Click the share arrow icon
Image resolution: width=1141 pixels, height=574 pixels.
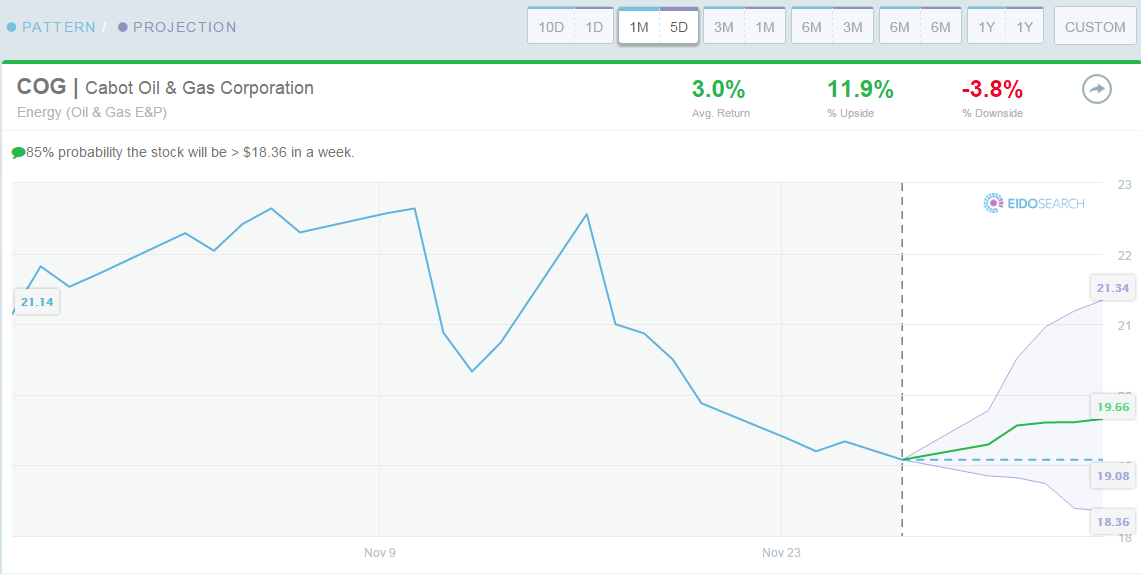point(1097,90)
